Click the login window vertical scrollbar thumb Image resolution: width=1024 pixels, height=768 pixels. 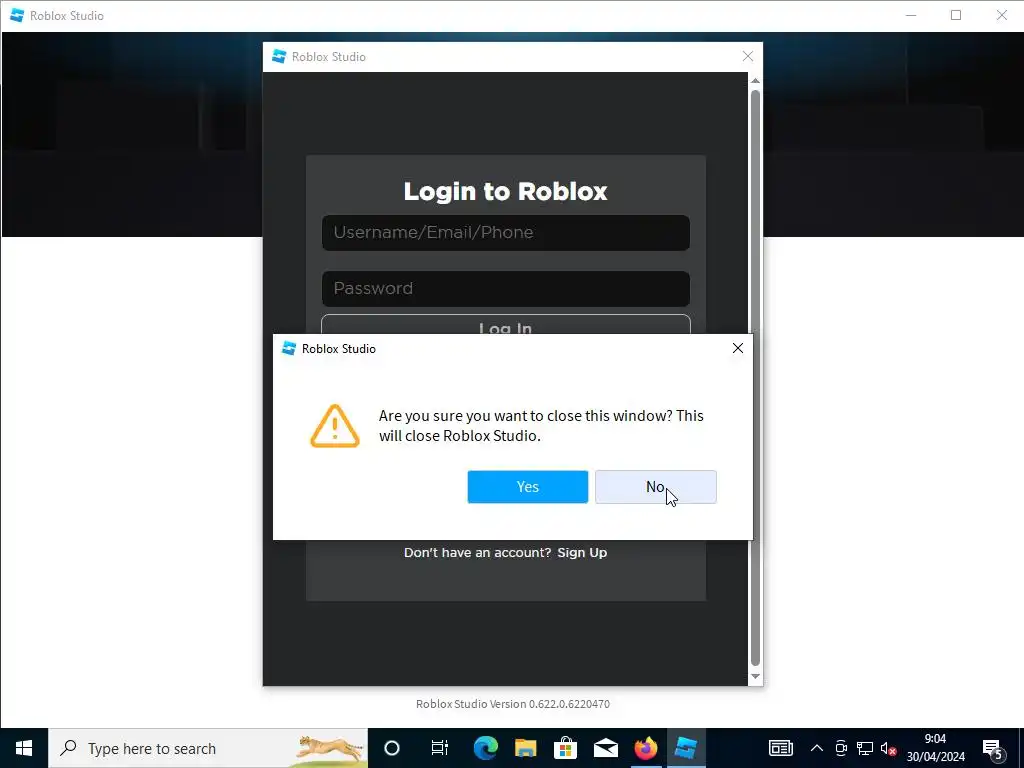755,377
